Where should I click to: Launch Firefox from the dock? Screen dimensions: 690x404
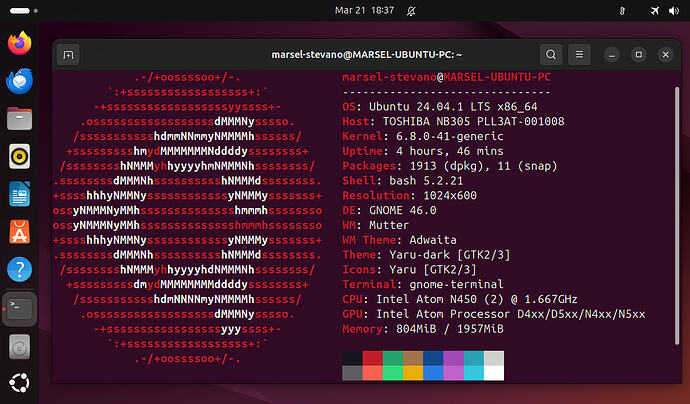tap(19, 43)
